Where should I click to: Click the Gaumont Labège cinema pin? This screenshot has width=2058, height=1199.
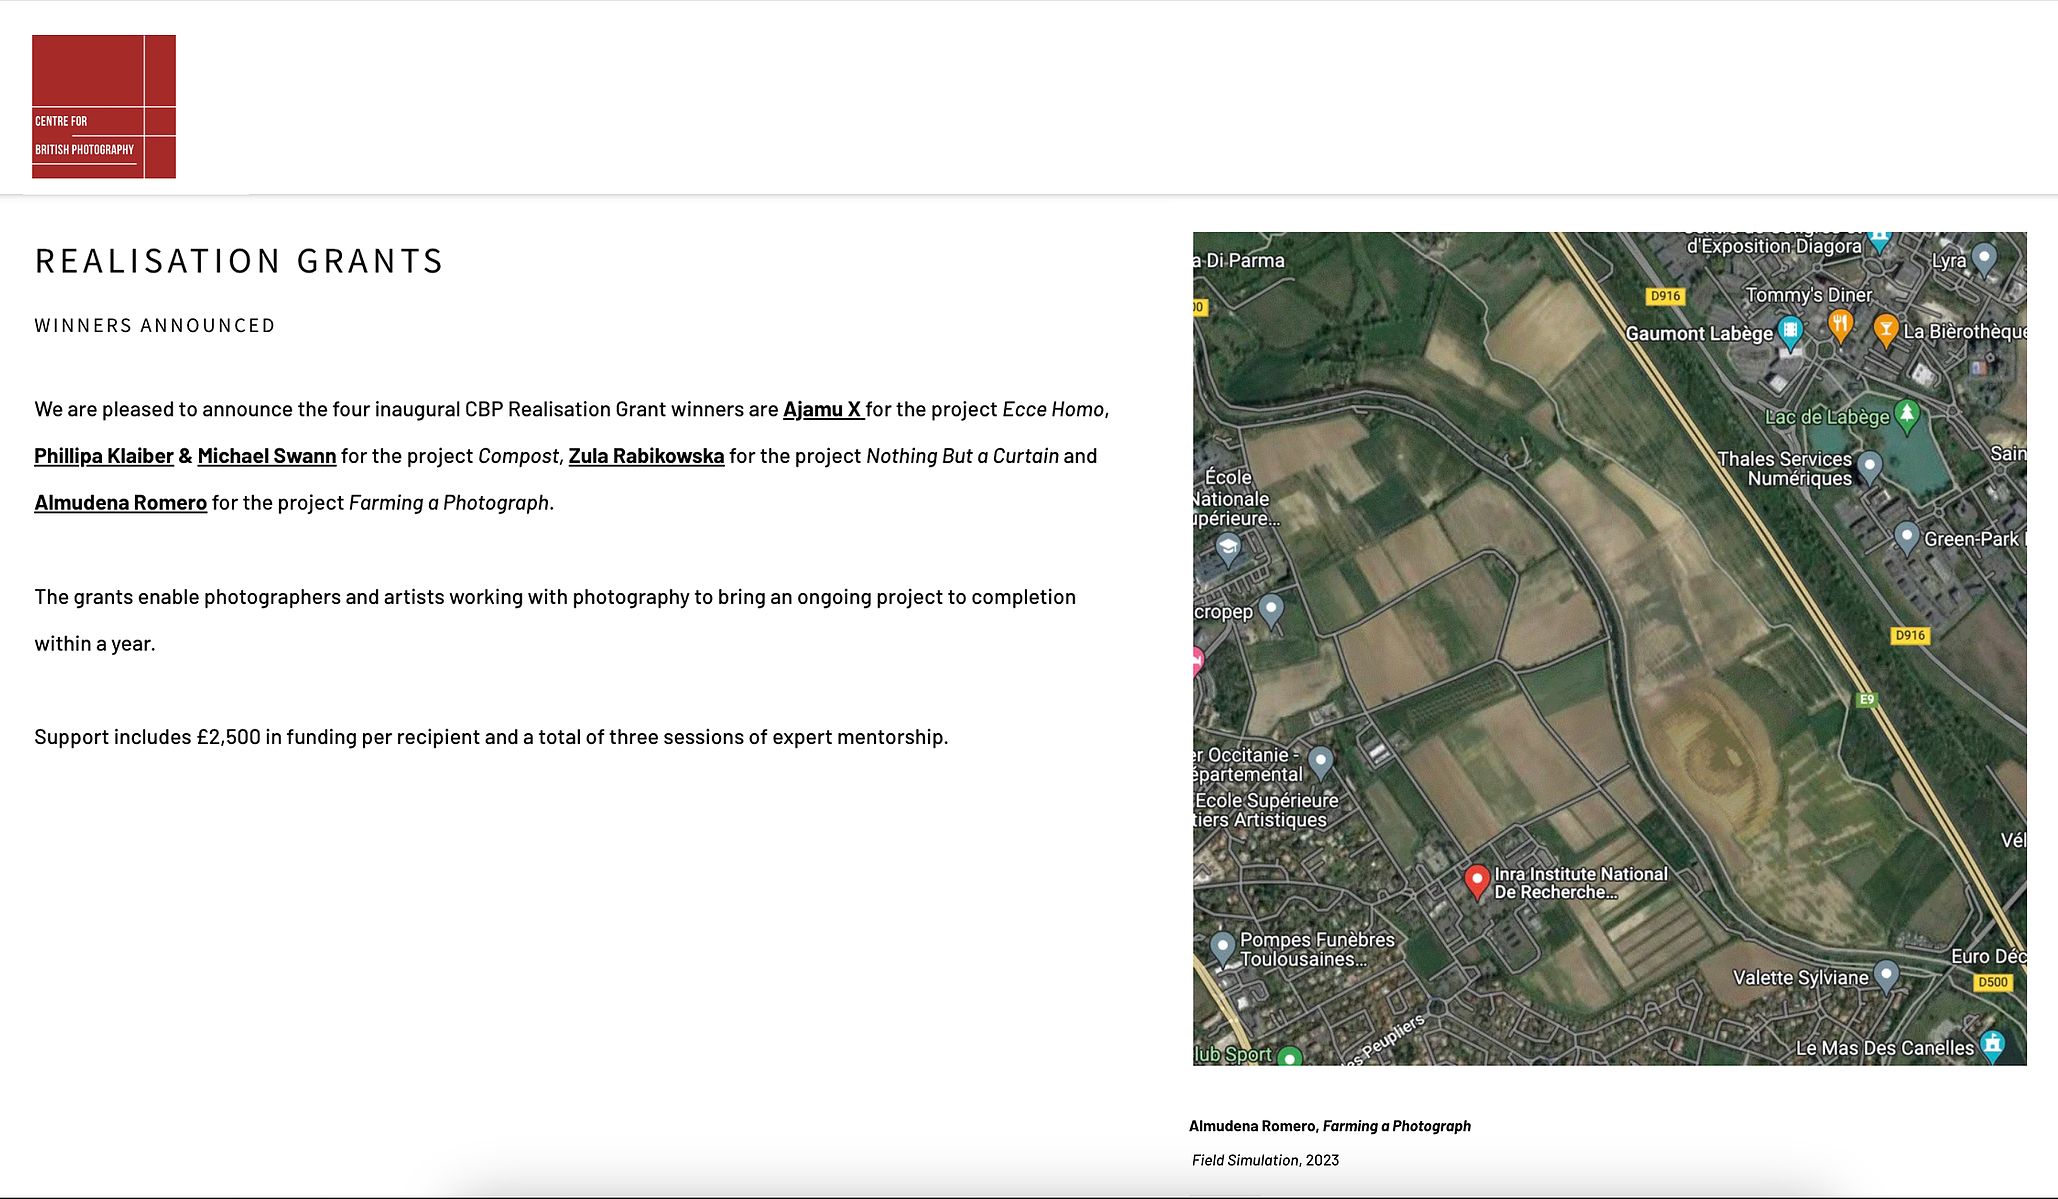[1790, 332]
